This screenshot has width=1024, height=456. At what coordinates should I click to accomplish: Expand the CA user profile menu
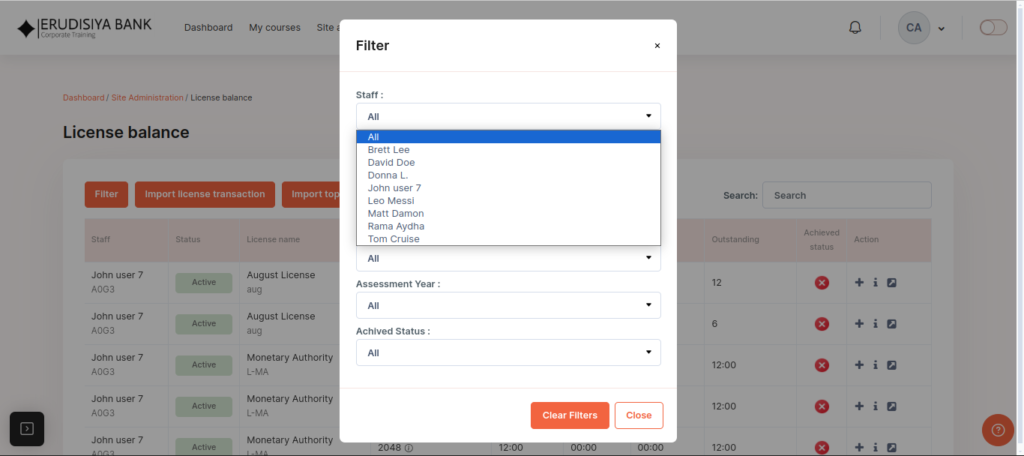[x=921, y=28]
